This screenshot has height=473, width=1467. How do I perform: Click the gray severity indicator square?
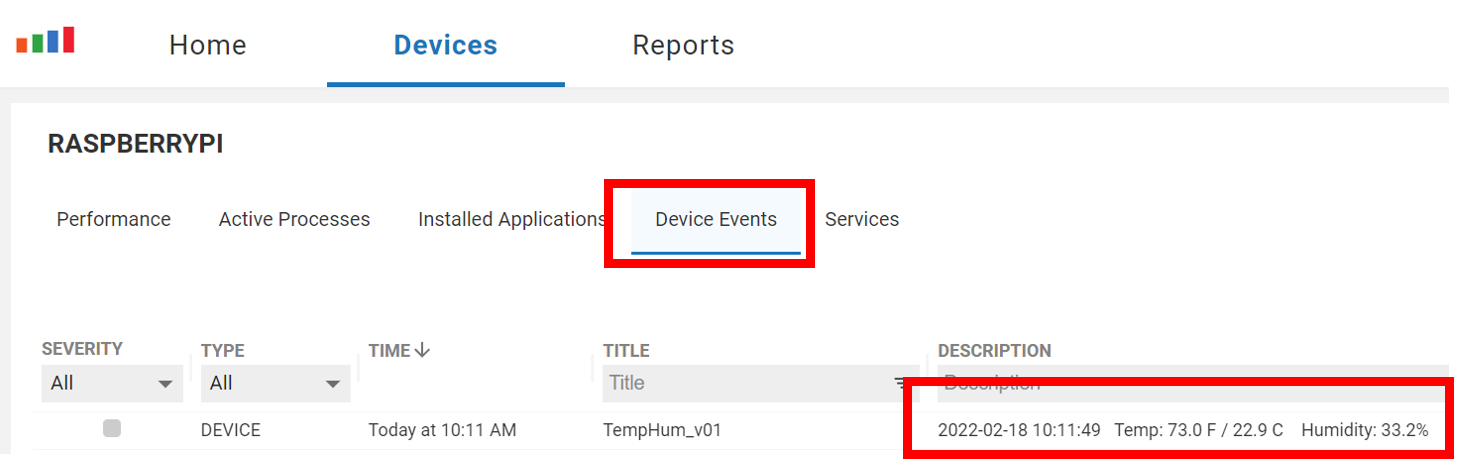112,429
